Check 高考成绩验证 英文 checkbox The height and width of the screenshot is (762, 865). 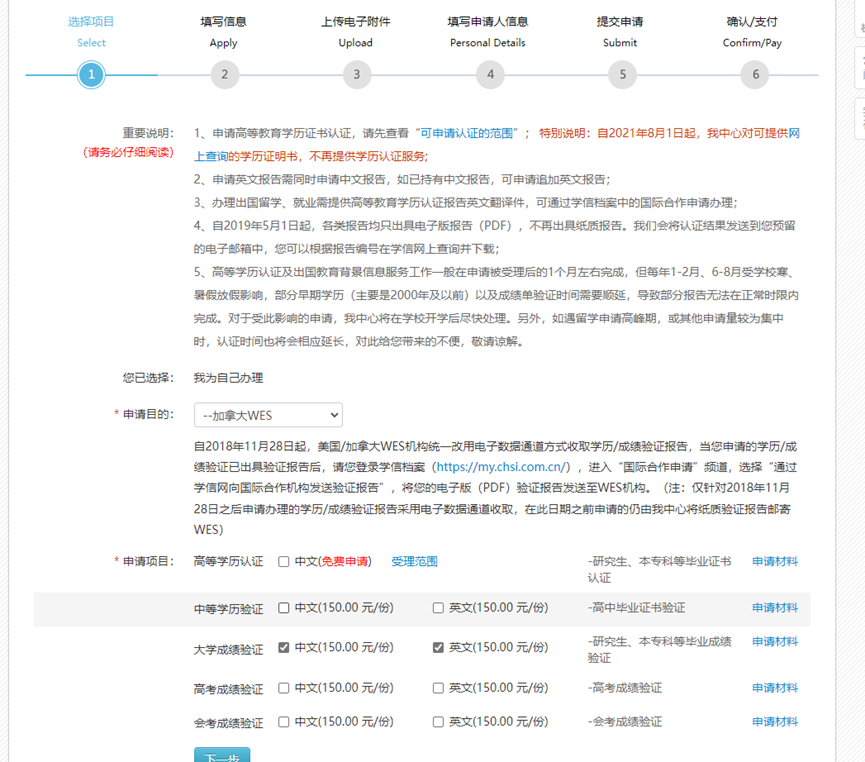(x=438, y=688)
